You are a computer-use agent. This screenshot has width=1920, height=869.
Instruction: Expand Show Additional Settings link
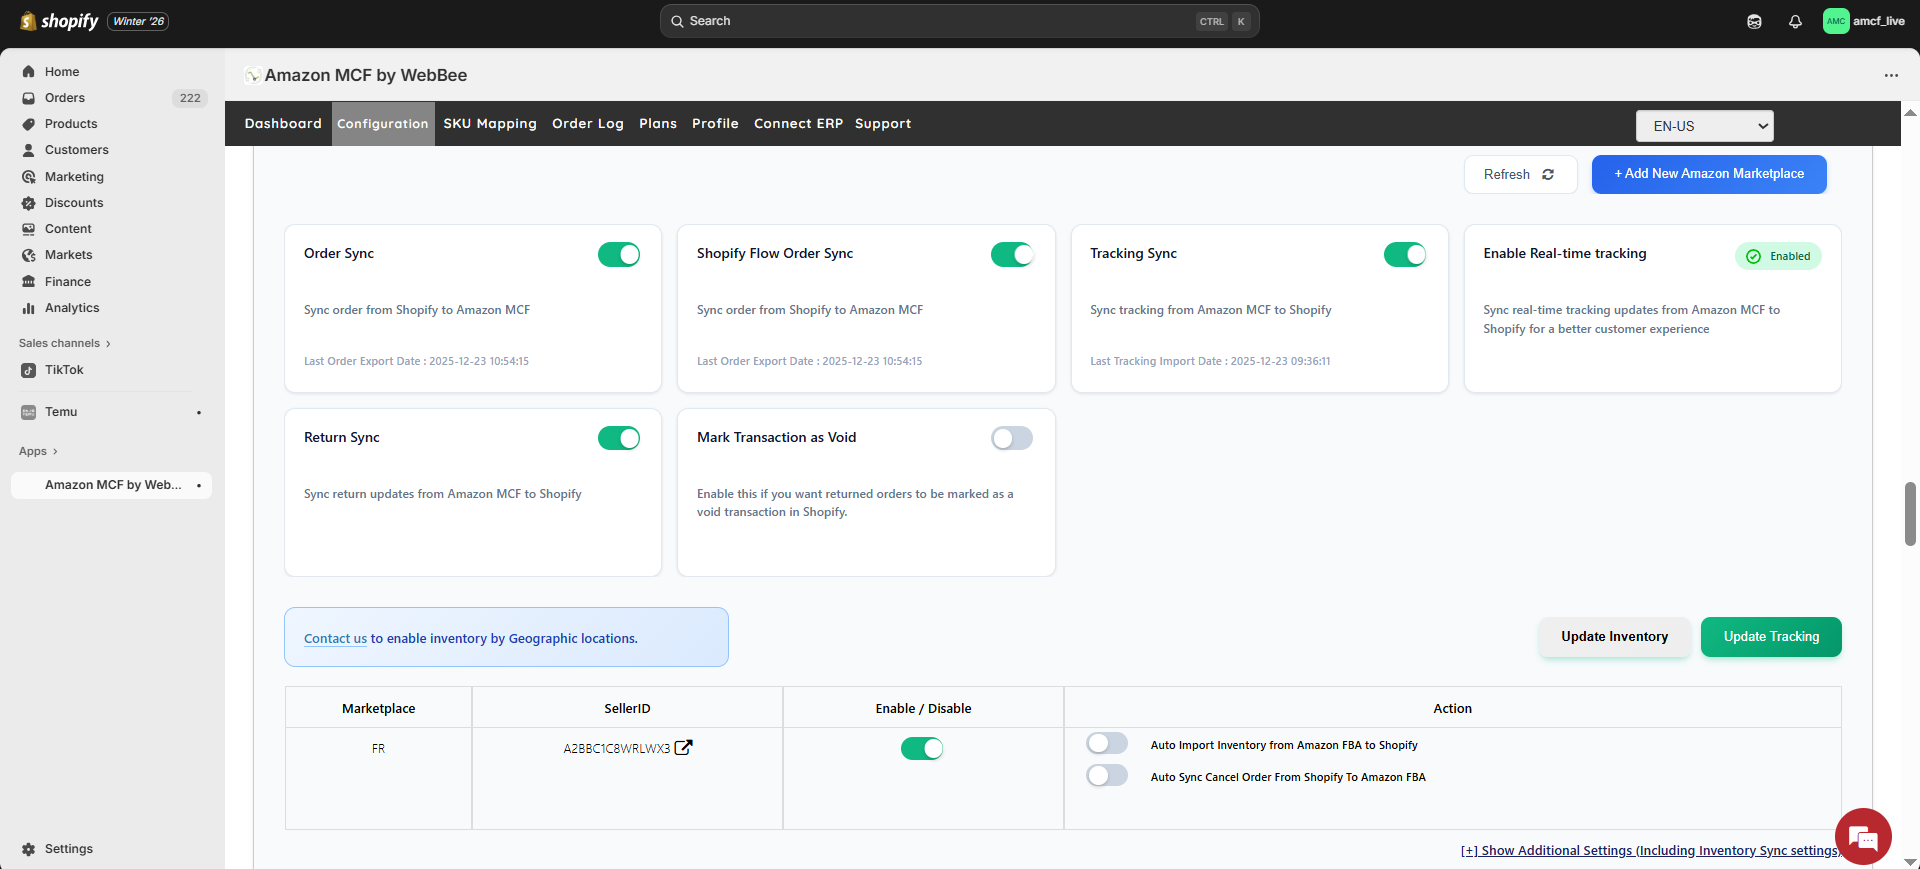click(1650, 850)
